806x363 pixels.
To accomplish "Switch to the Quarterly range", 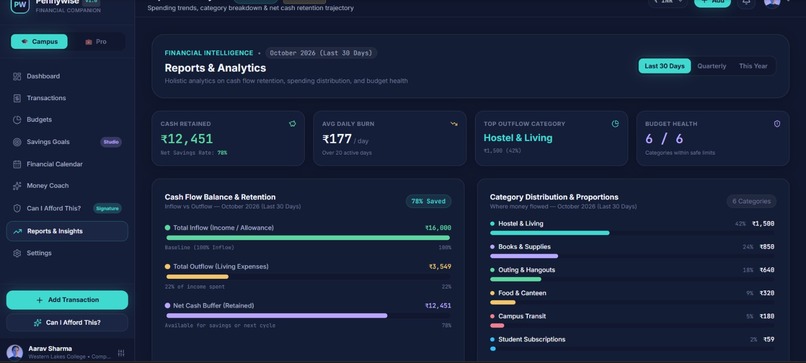I will (711, 66).
